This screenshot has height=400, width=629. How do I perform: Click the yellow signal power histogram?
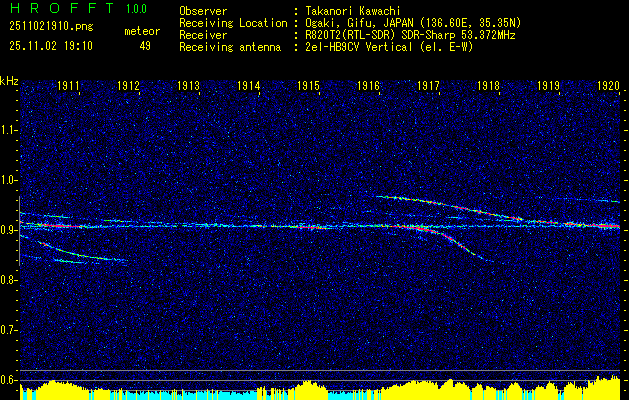[x=314, y=391]
